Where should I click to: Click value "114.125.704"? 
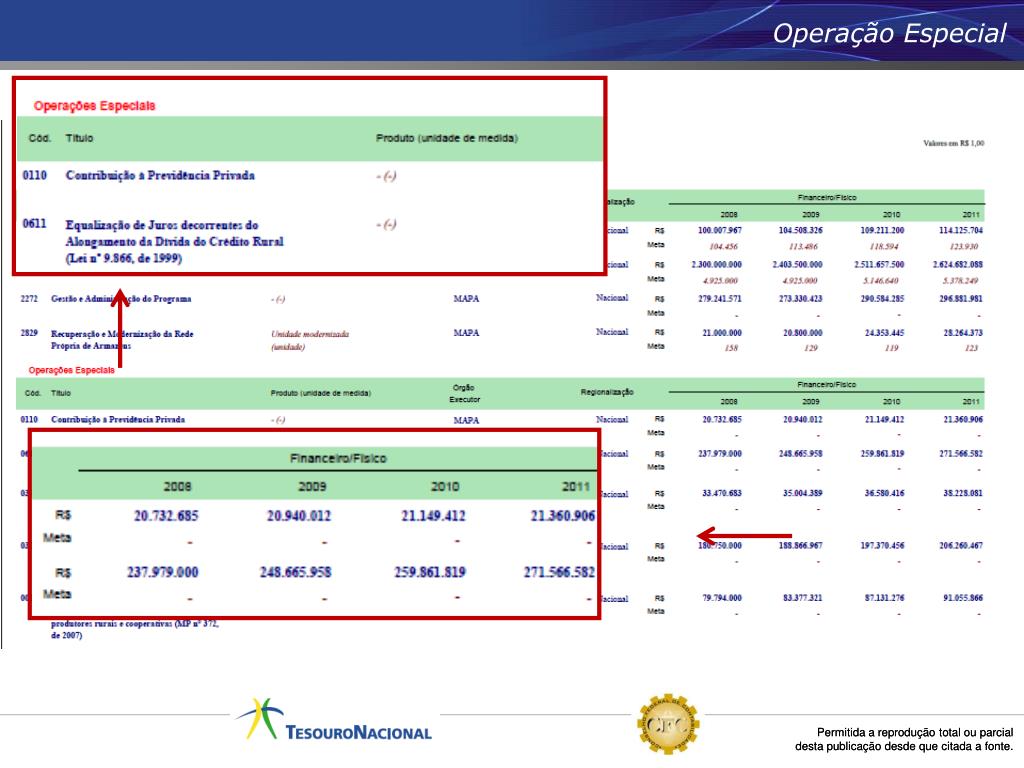coord(961,231)
